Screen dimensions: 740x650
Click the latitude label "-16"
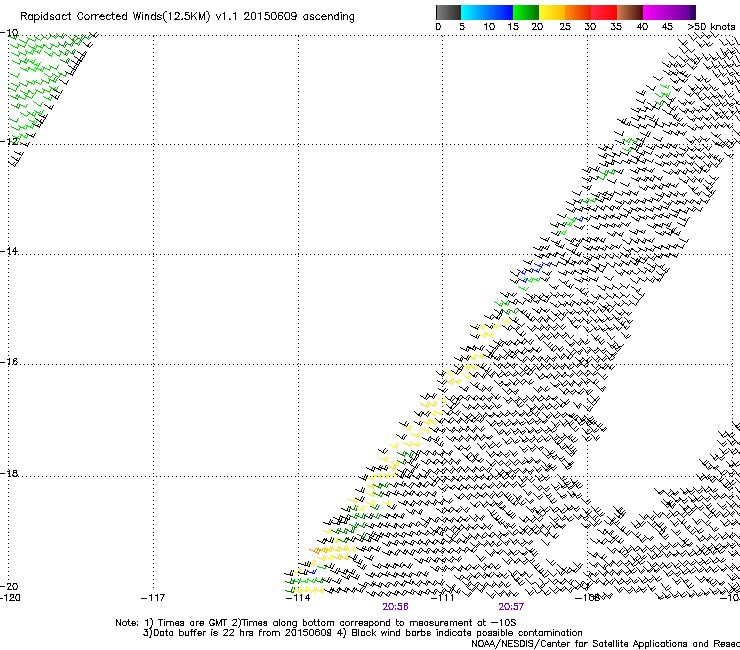[10, 362]
